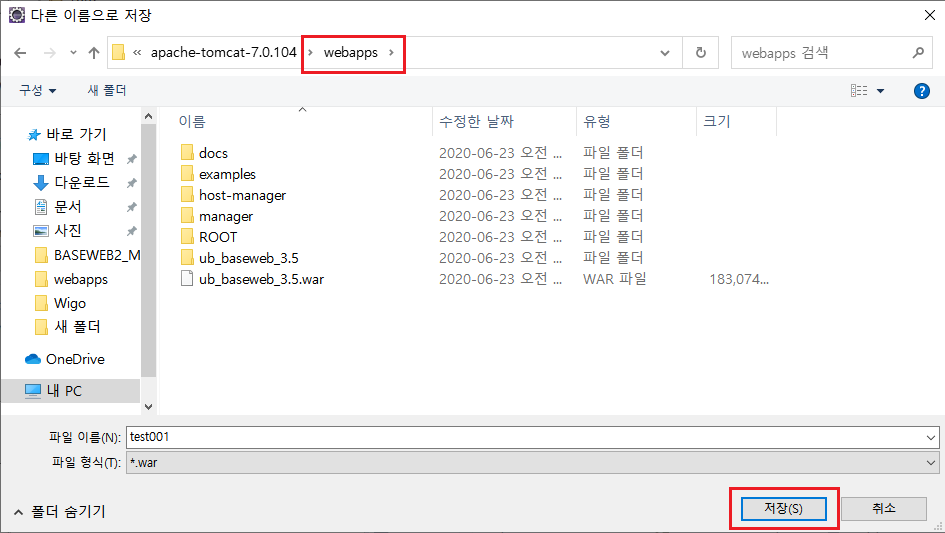Show hidden path segments via double chevron
This screenshot has width=945, height=533.
pyautogui.click(x=137, y=52)
